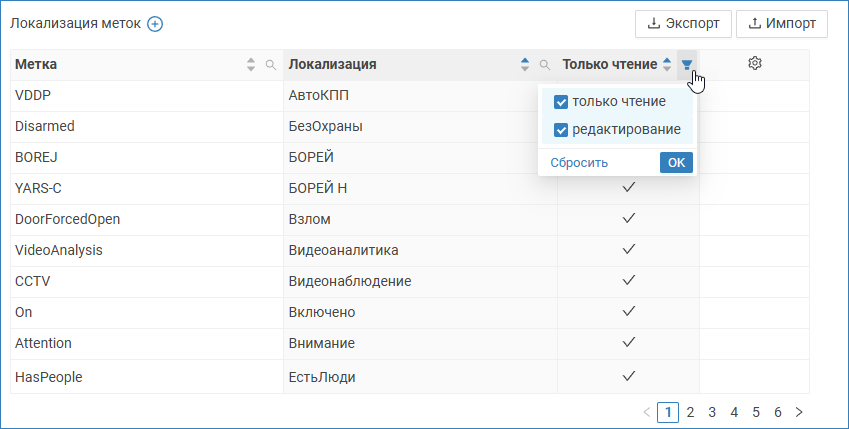Uncheck the редактирование checkbox
This screenshot has width=849, height=429.
click(x=561, y=130)
